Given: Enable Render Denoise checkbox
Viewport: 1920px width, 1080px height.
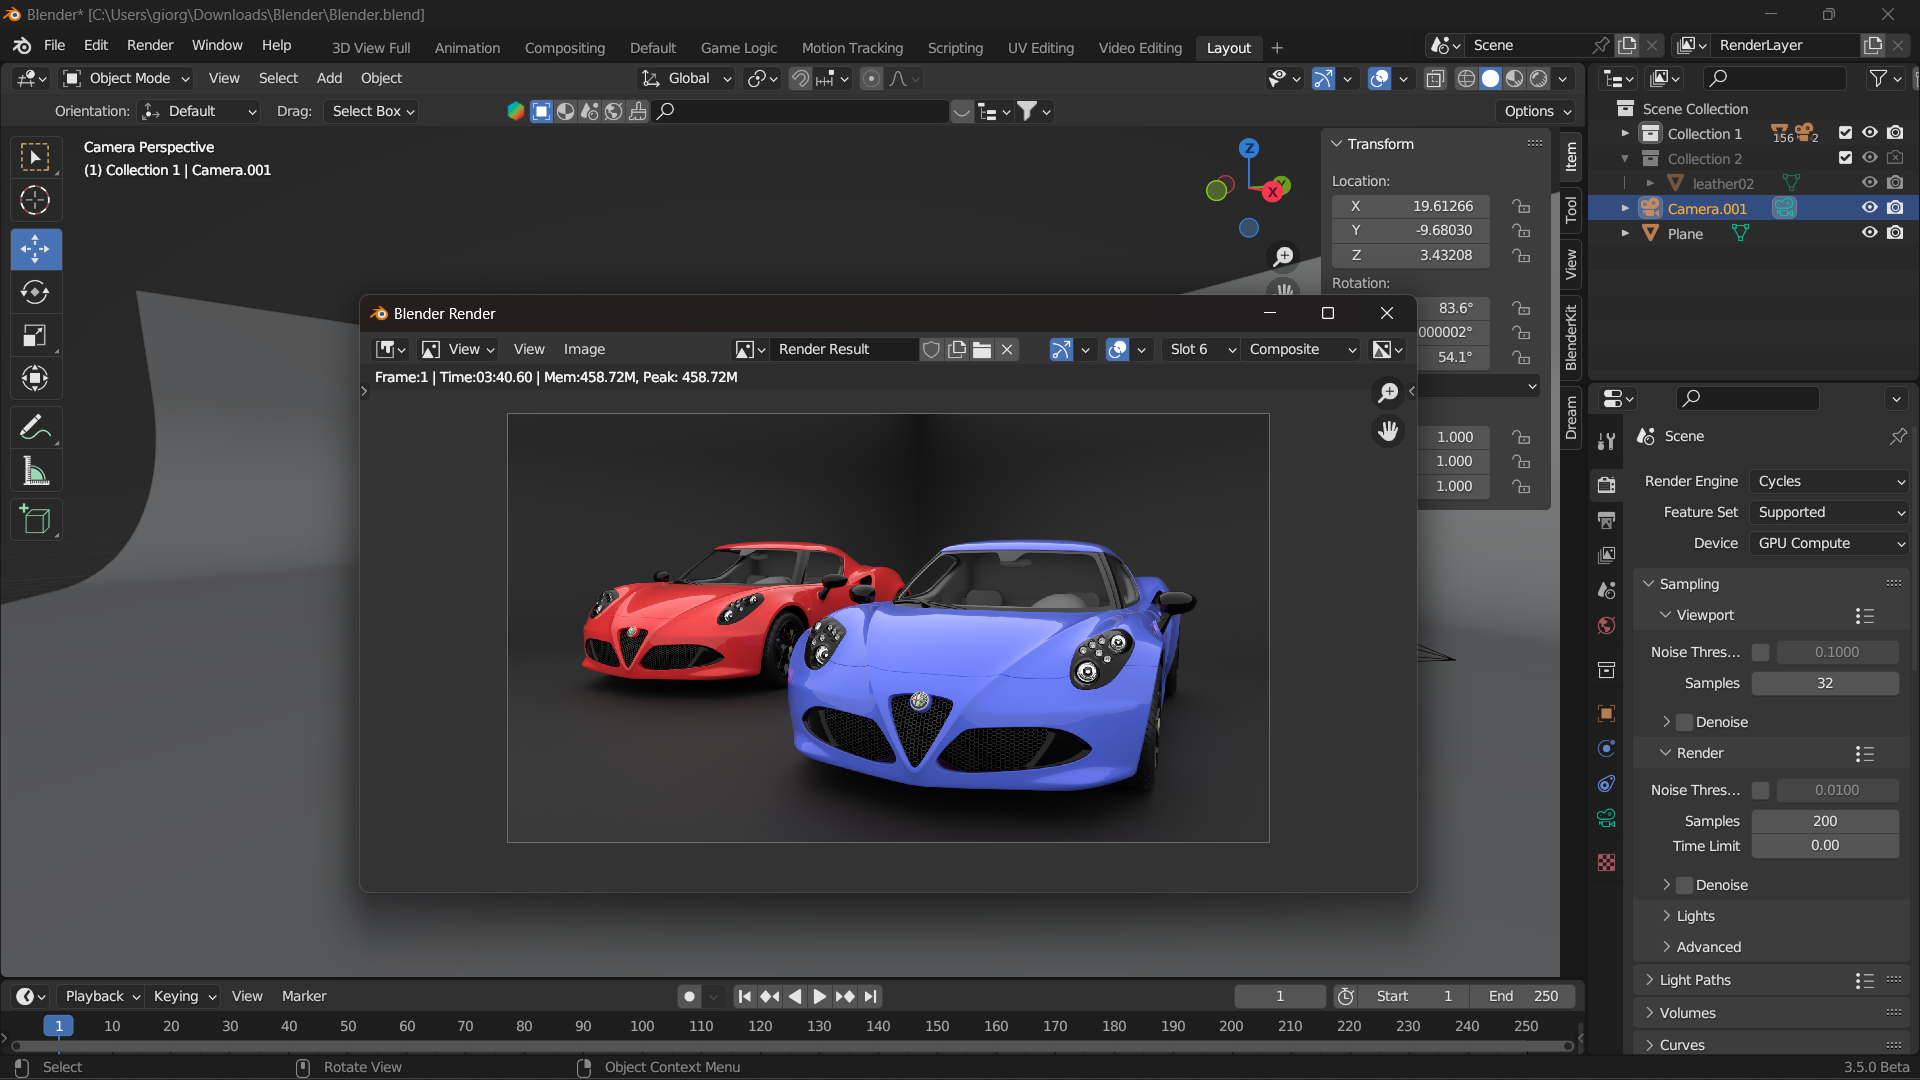Looking at the screenshot, I should pos(1685,885).
